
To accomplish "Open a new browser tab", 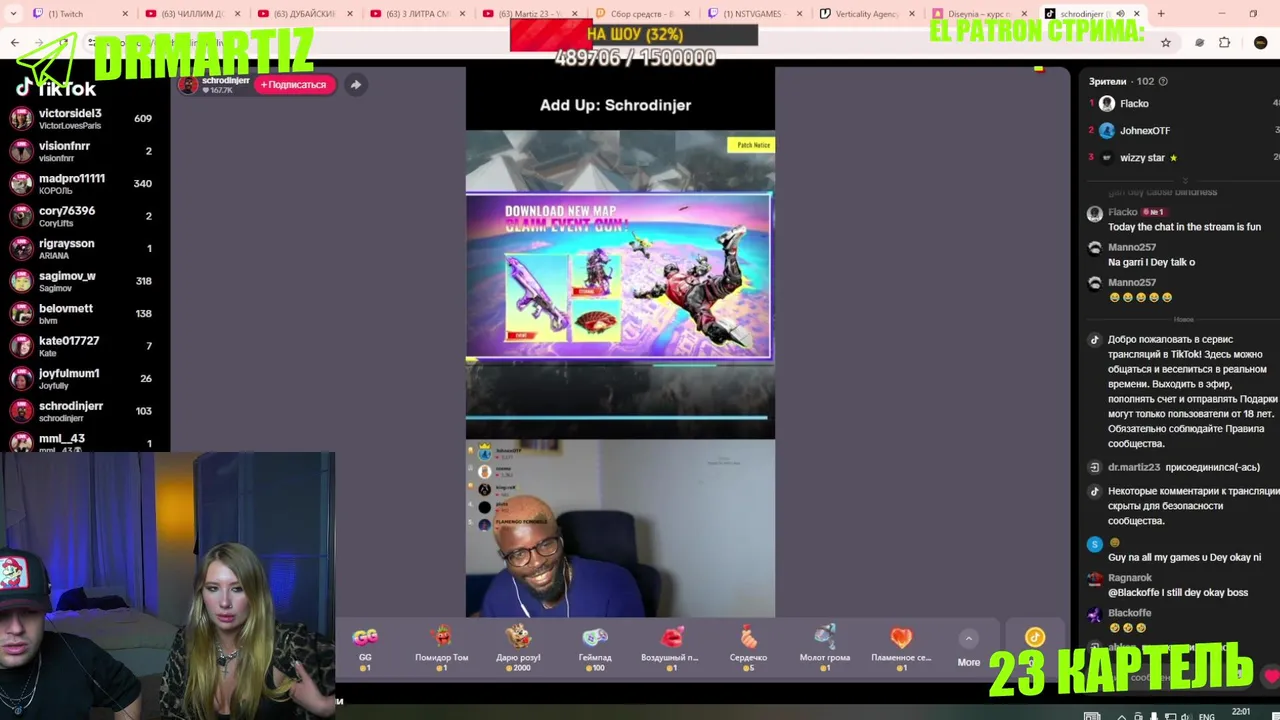I will point(1162,14).
